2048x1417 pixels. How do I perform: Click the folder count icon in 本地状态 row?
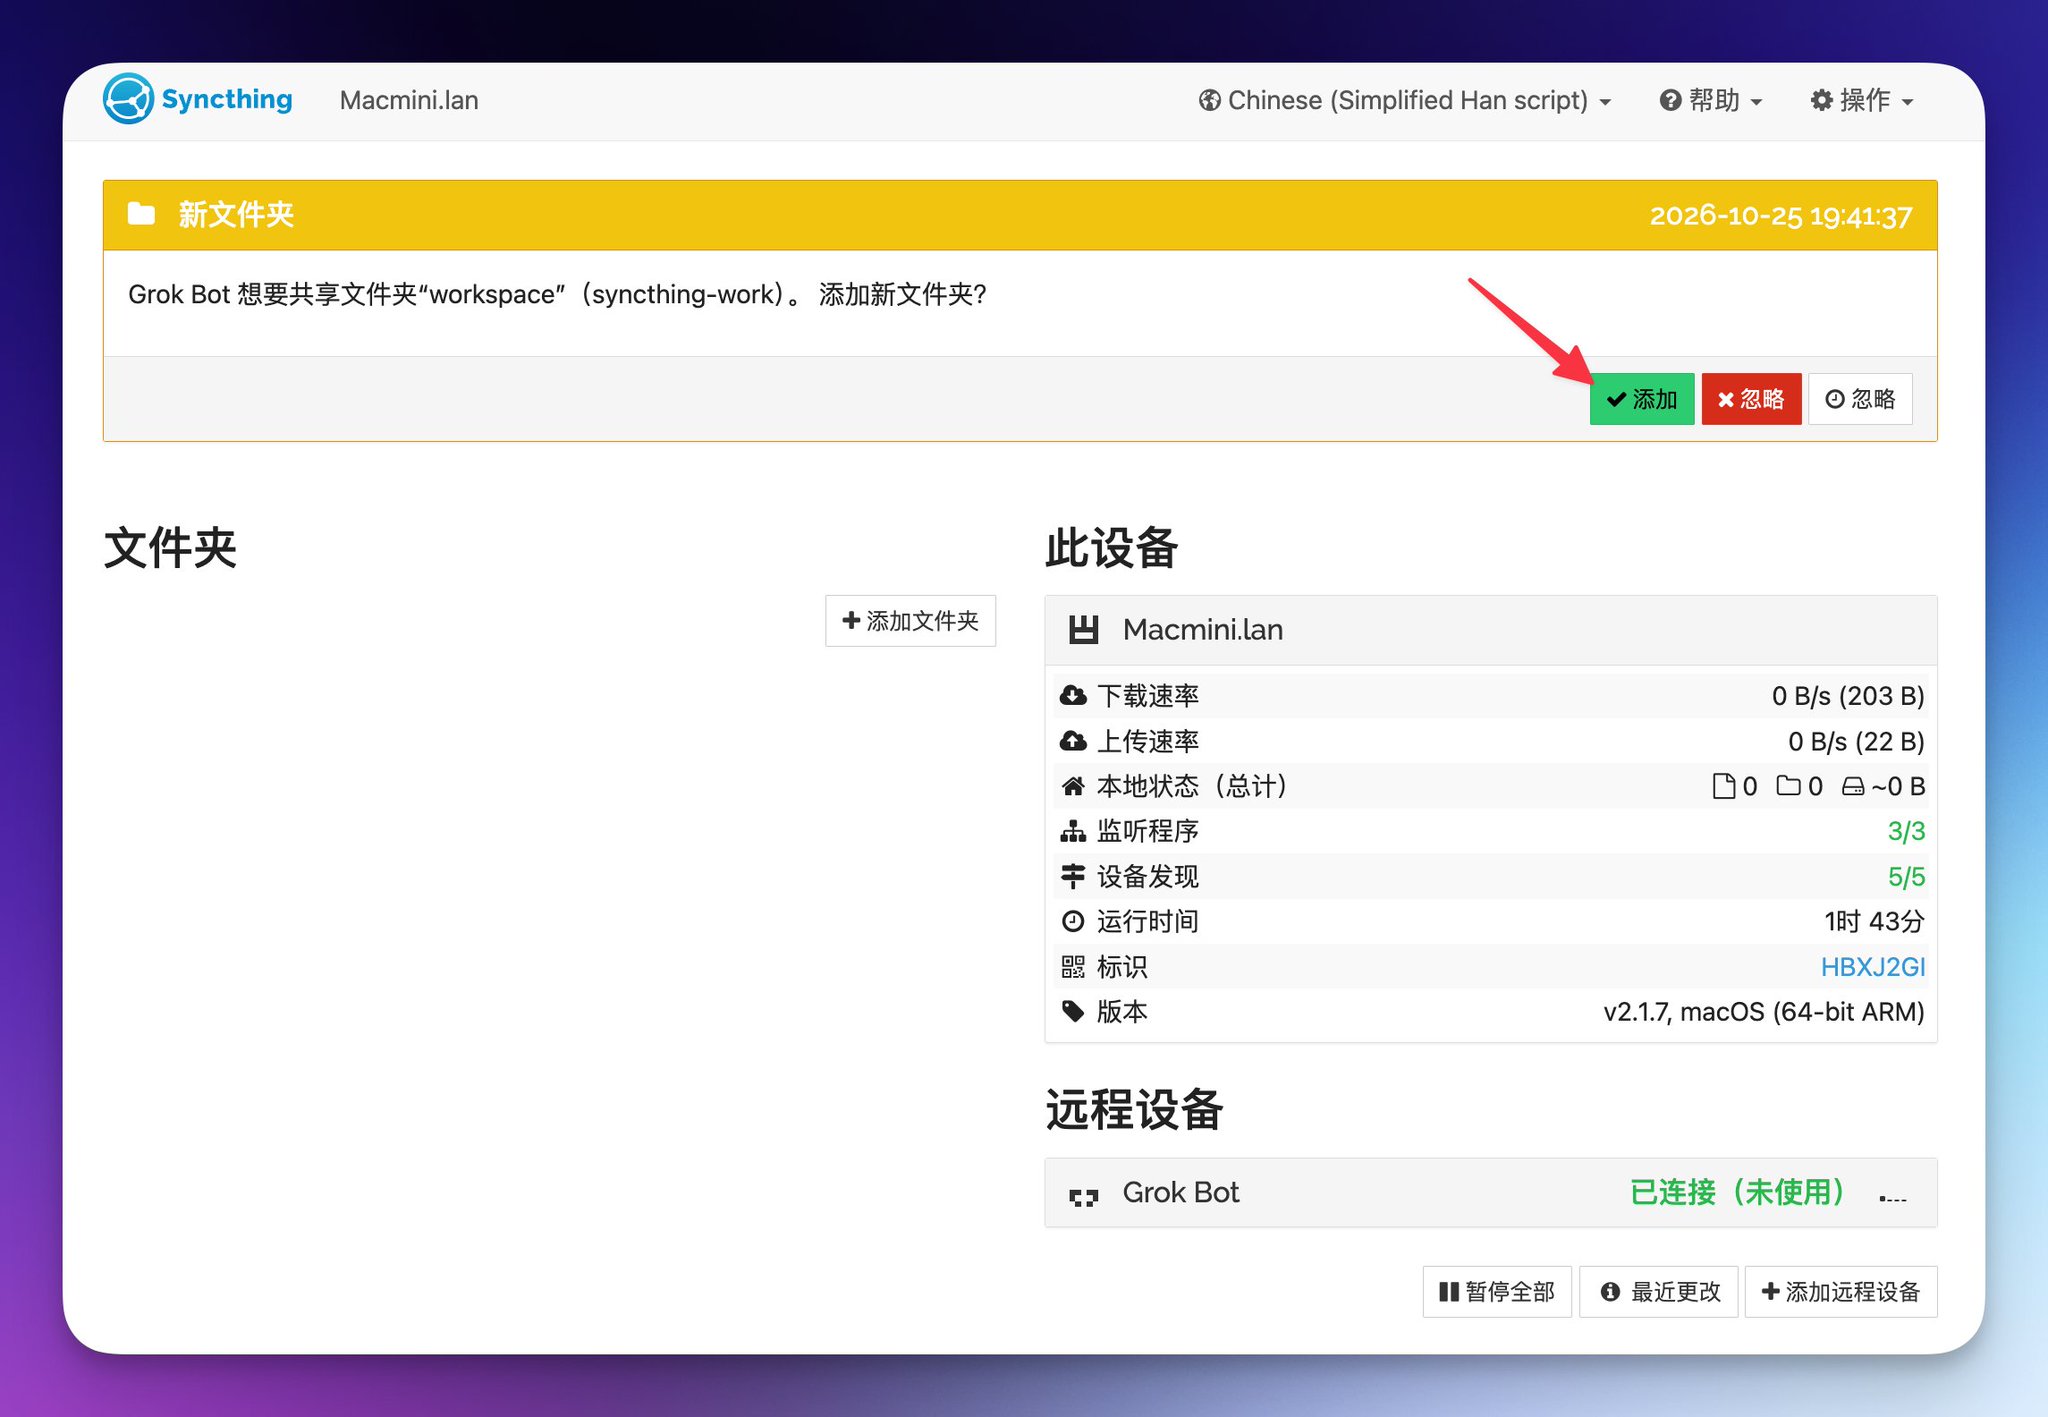coord(1788,786)
